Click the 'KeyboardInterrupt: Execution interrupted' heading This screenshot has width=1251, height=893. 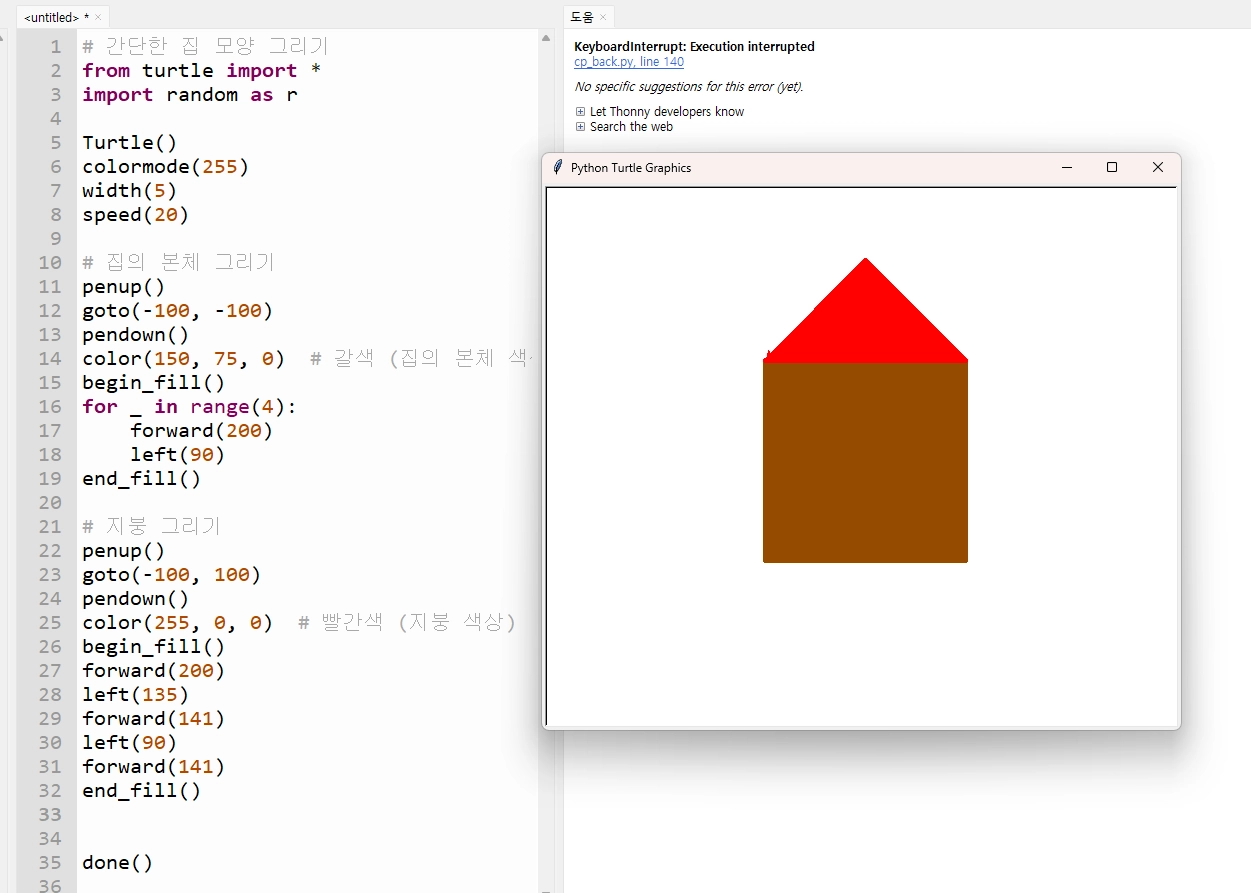(x=694, y=47)
